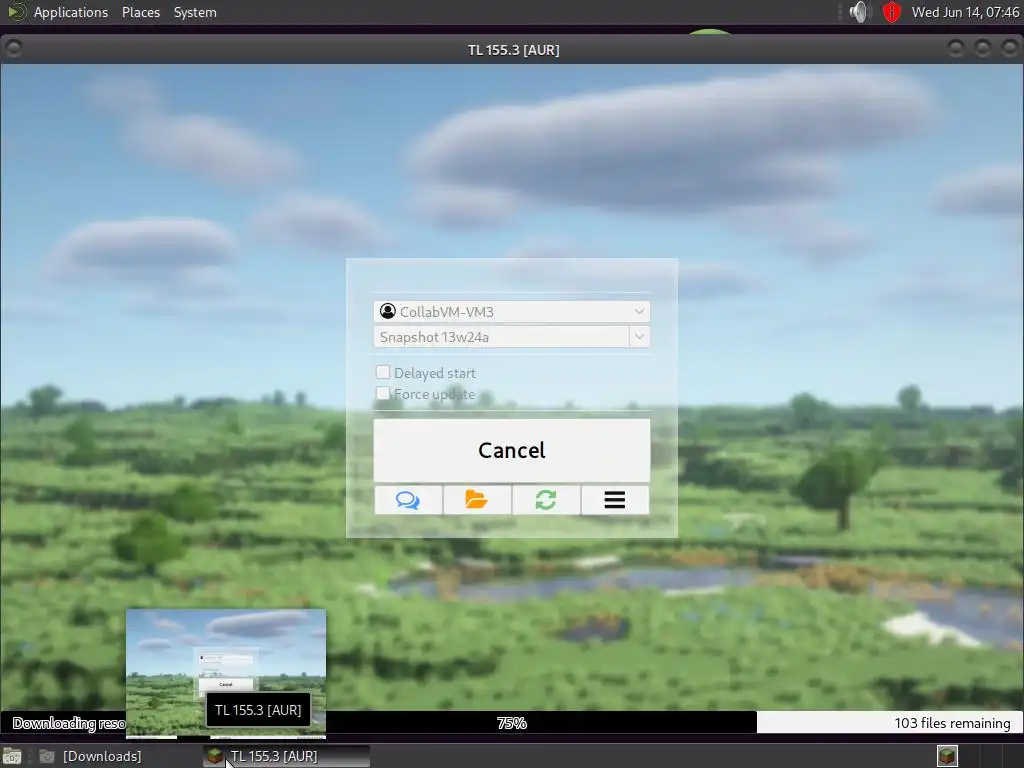Image resolution: width=1024 pixels, height=768 pixels.
Task: Click the TL 155.3 window preview thumbnail
Action: (x=226, y=673)
